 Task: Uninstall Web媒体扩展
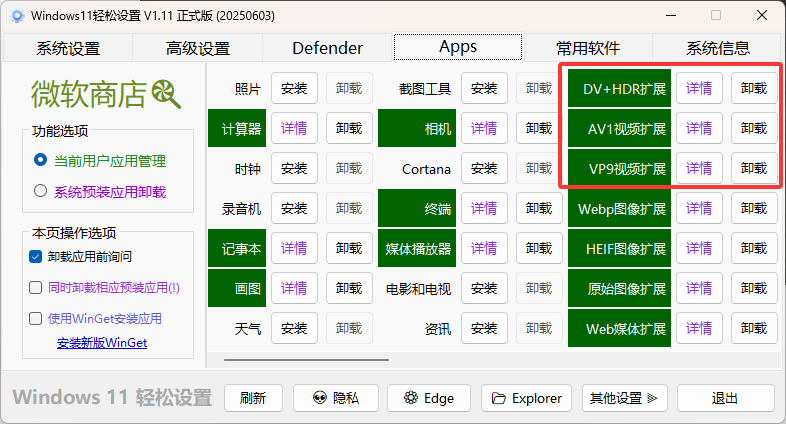coord(754,328)
